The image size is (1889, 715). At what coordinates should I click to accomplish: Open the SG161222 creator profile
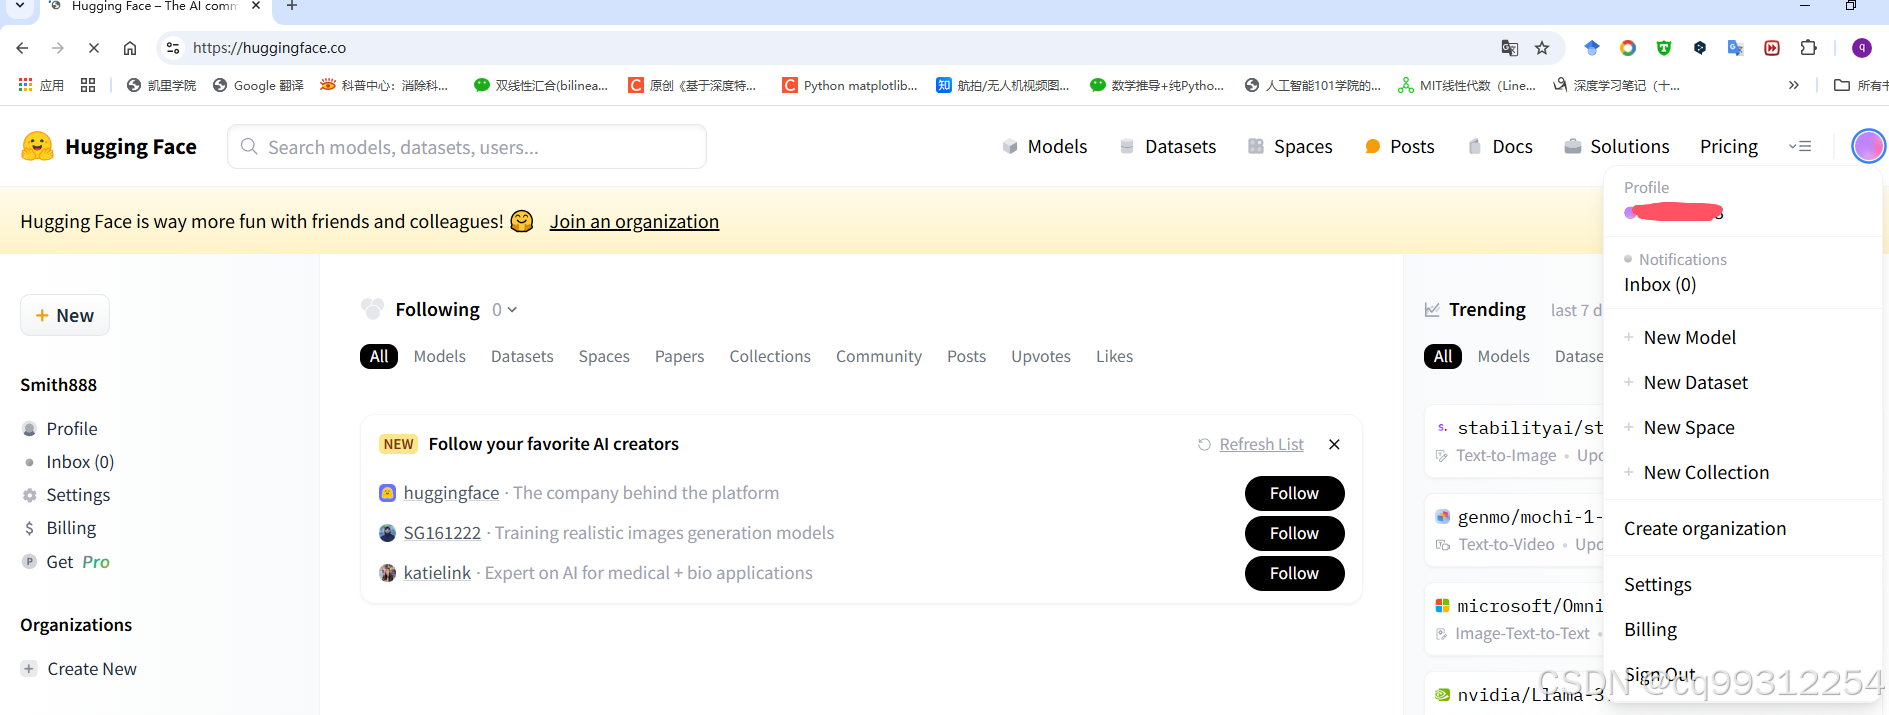442,533
